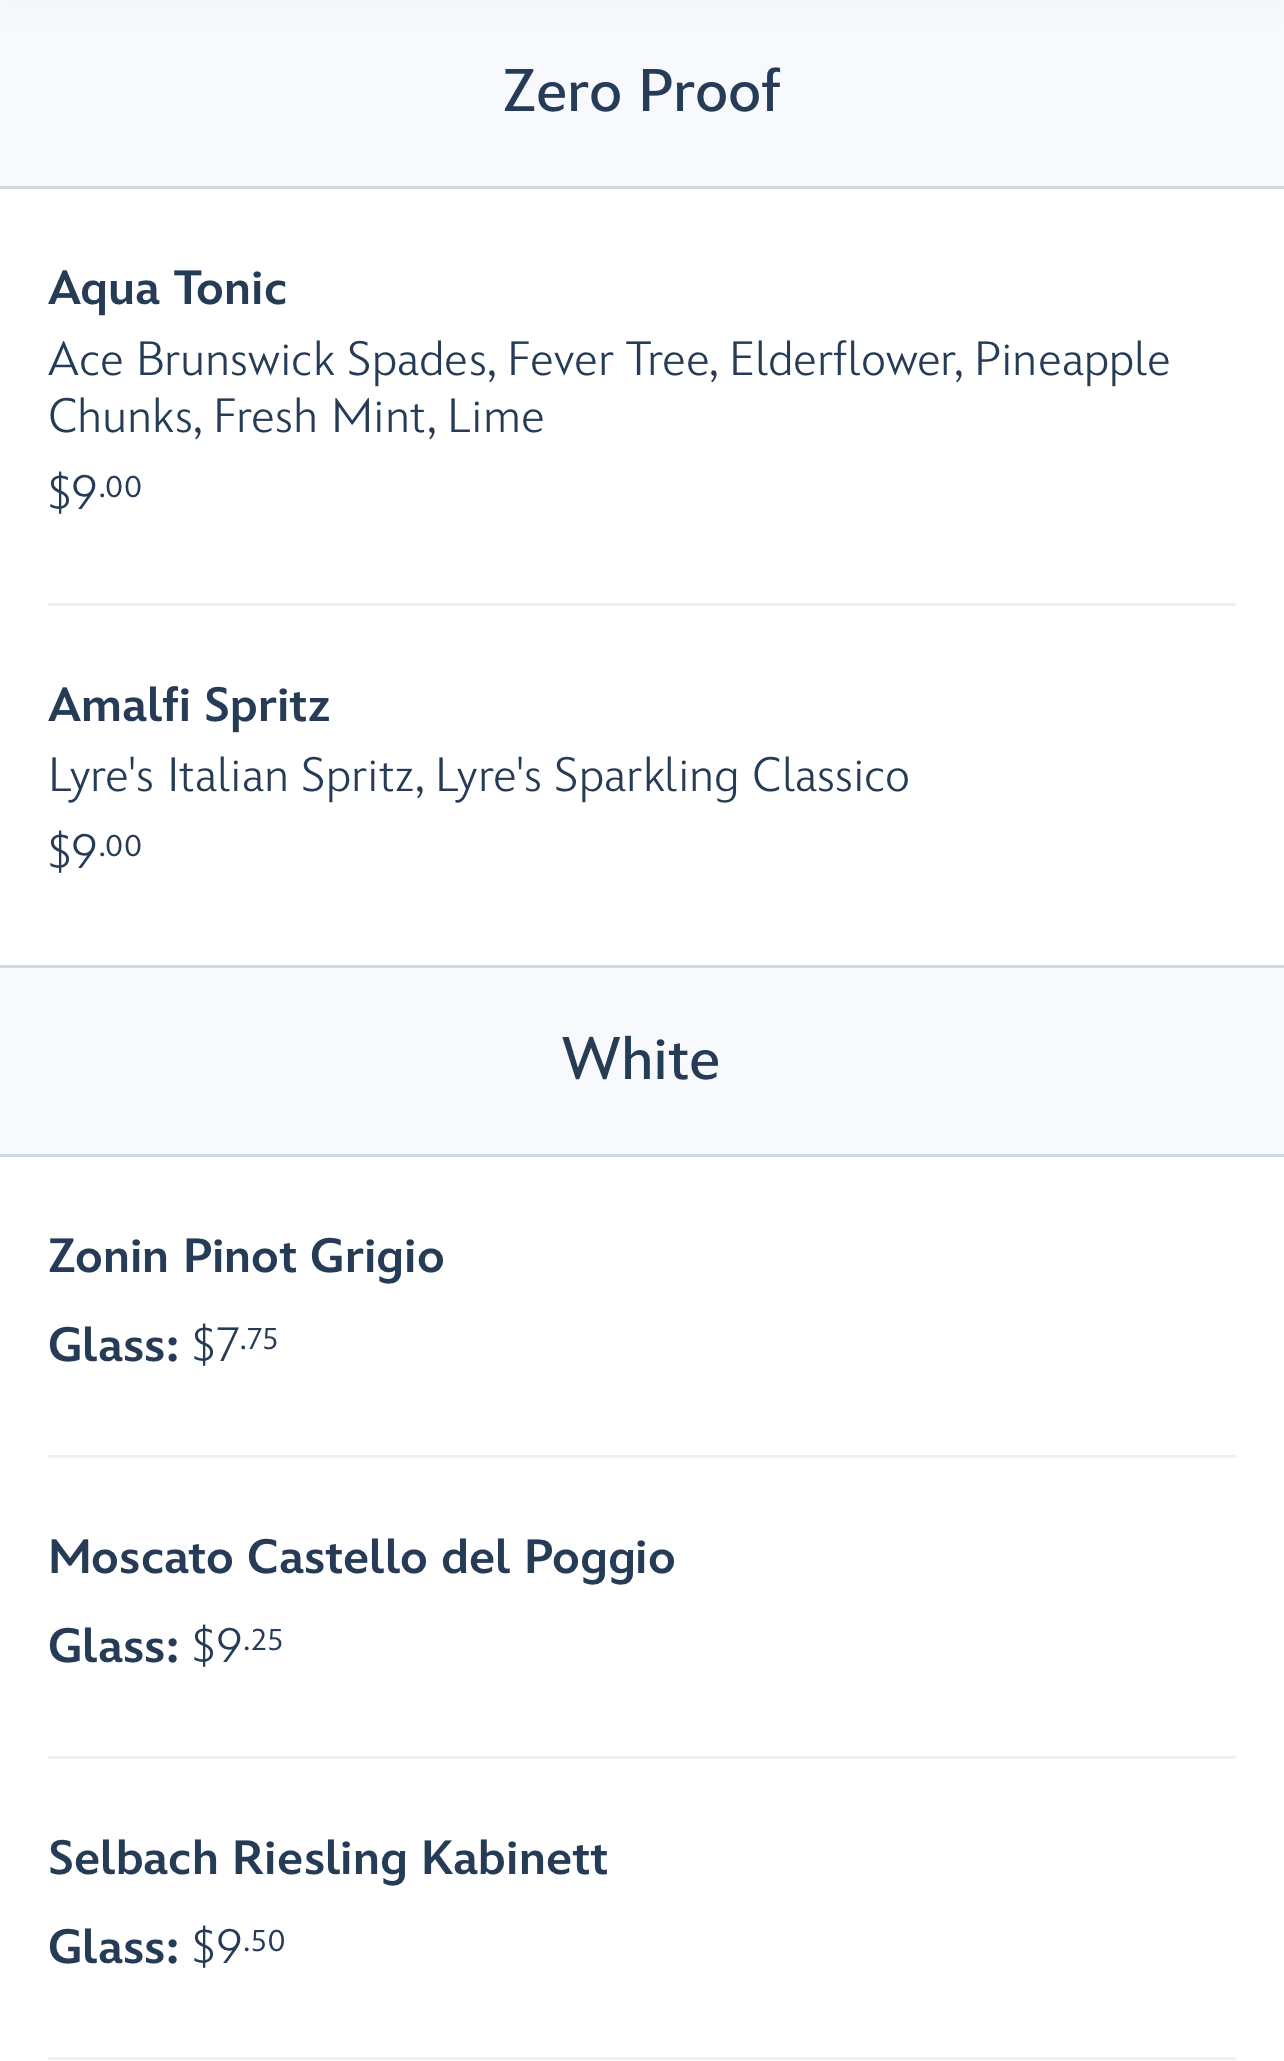Tap the Zero Proof section header
This screenshot has height=2061, width=1284.
[641, 91]
